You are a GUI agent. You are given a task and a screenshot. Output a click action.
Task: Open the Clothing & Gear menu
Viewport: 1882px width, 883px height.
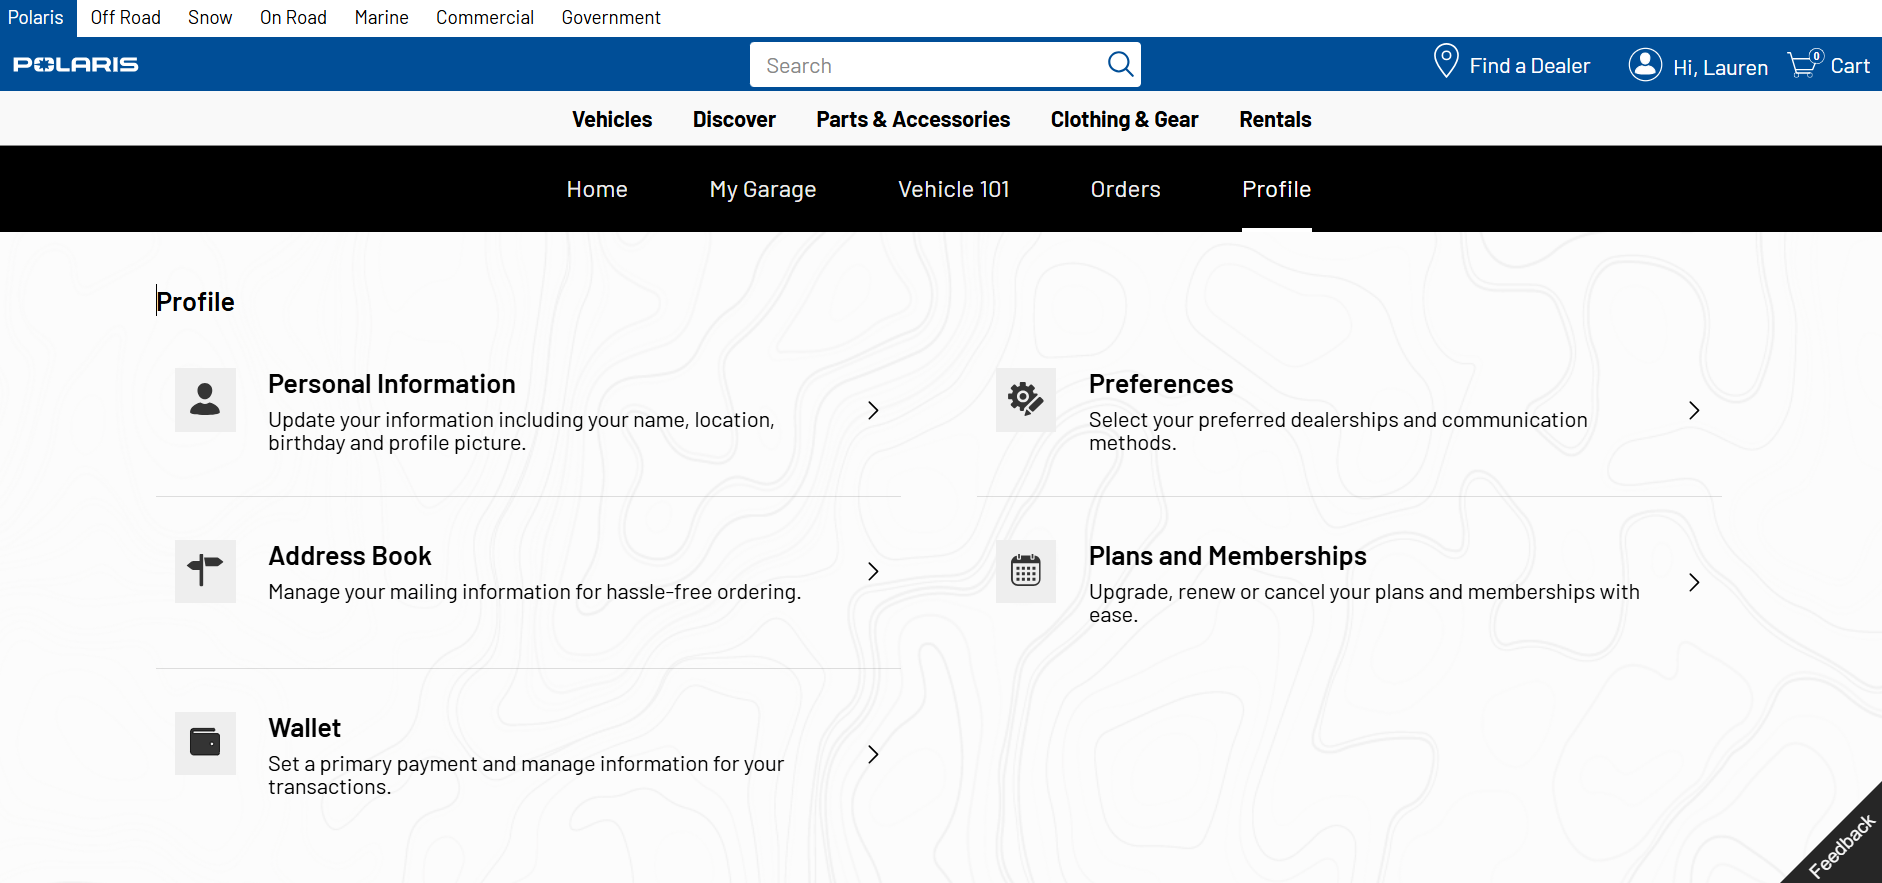tap(1124, 119)
